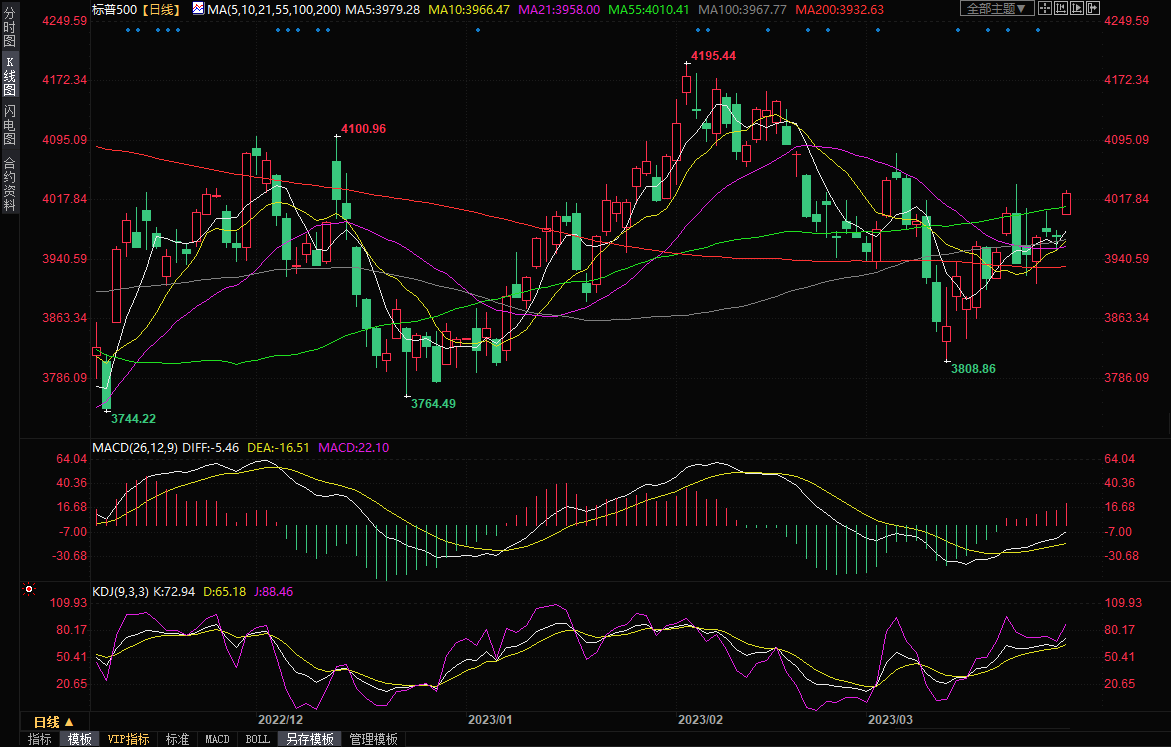Switch to the 模板 bottom tab
This screenshot has height=747, width=1171.
(x=80, y=739)
